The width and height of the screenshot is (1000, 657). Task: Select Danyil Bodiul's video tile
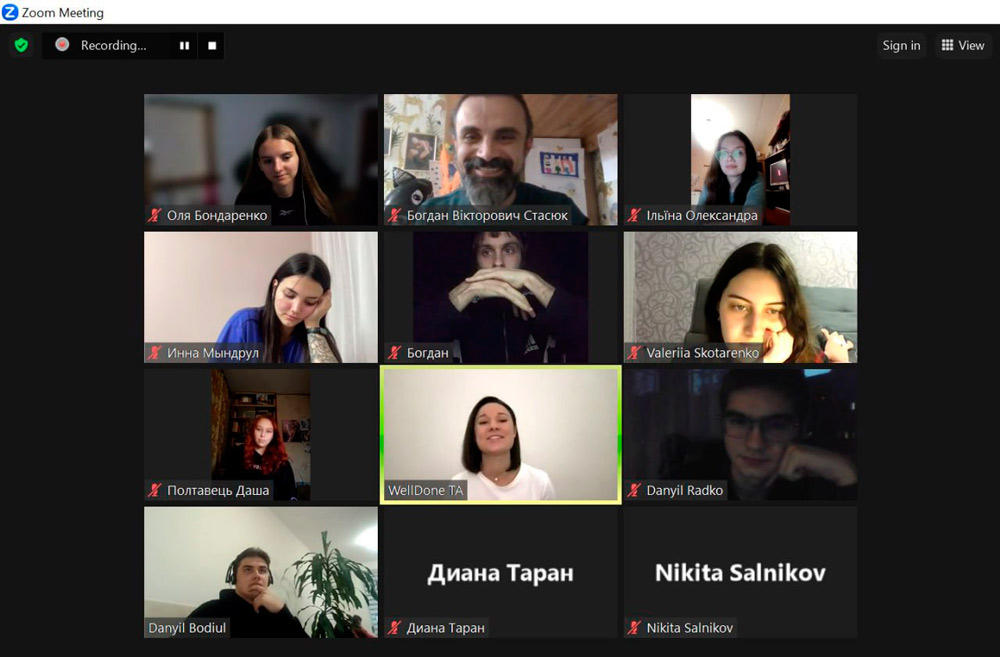click(261, 572)
